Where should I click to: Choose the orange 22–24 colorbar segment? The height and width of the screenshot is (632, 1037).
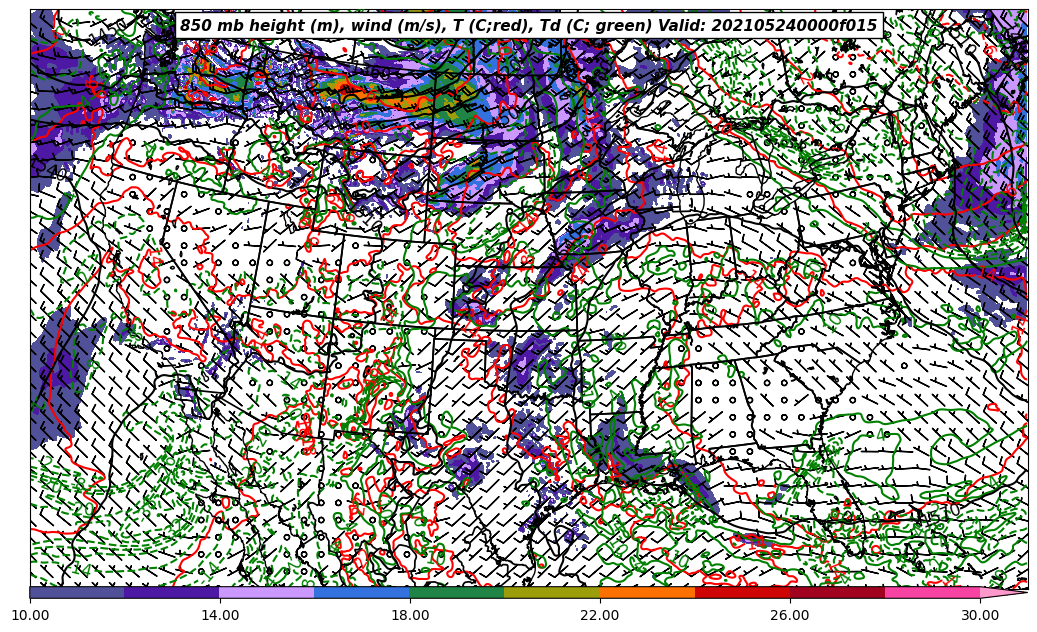click(x=647, y=592)
